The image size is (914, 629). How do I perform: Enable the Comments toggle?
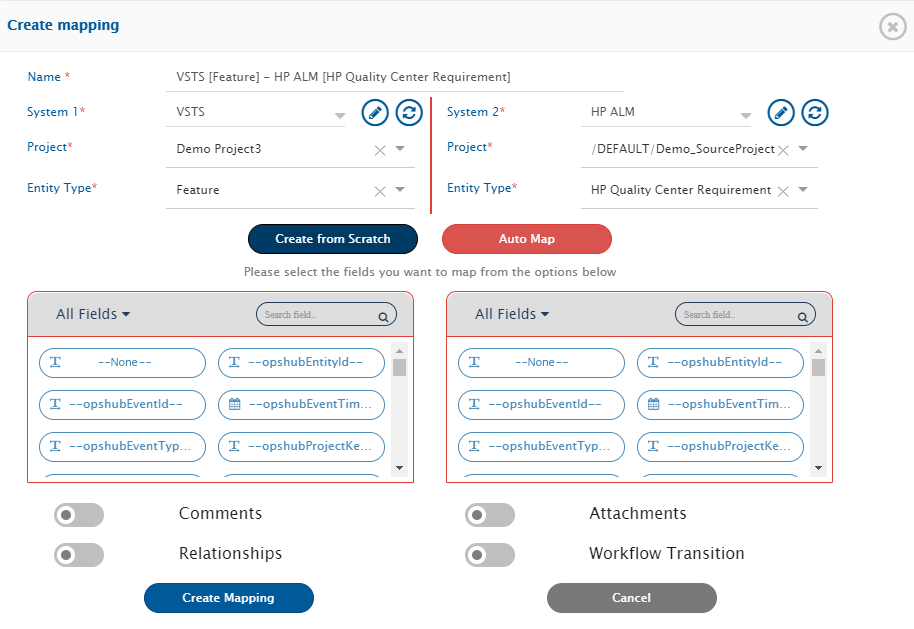coord(79,515)
